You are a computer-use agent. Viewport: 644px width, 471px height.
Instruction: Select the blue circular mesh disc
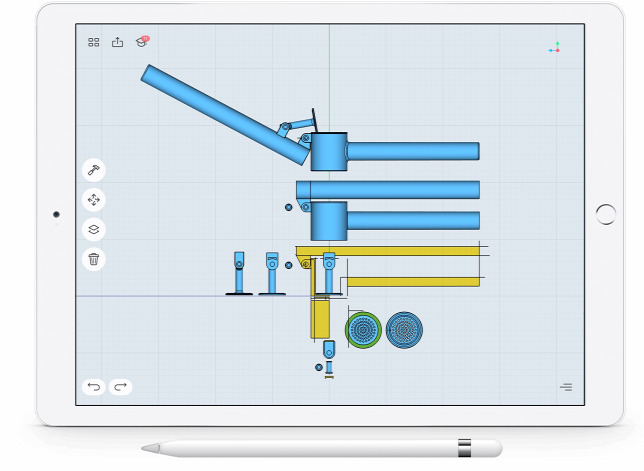pyautogui.click(x=405, y=330)
